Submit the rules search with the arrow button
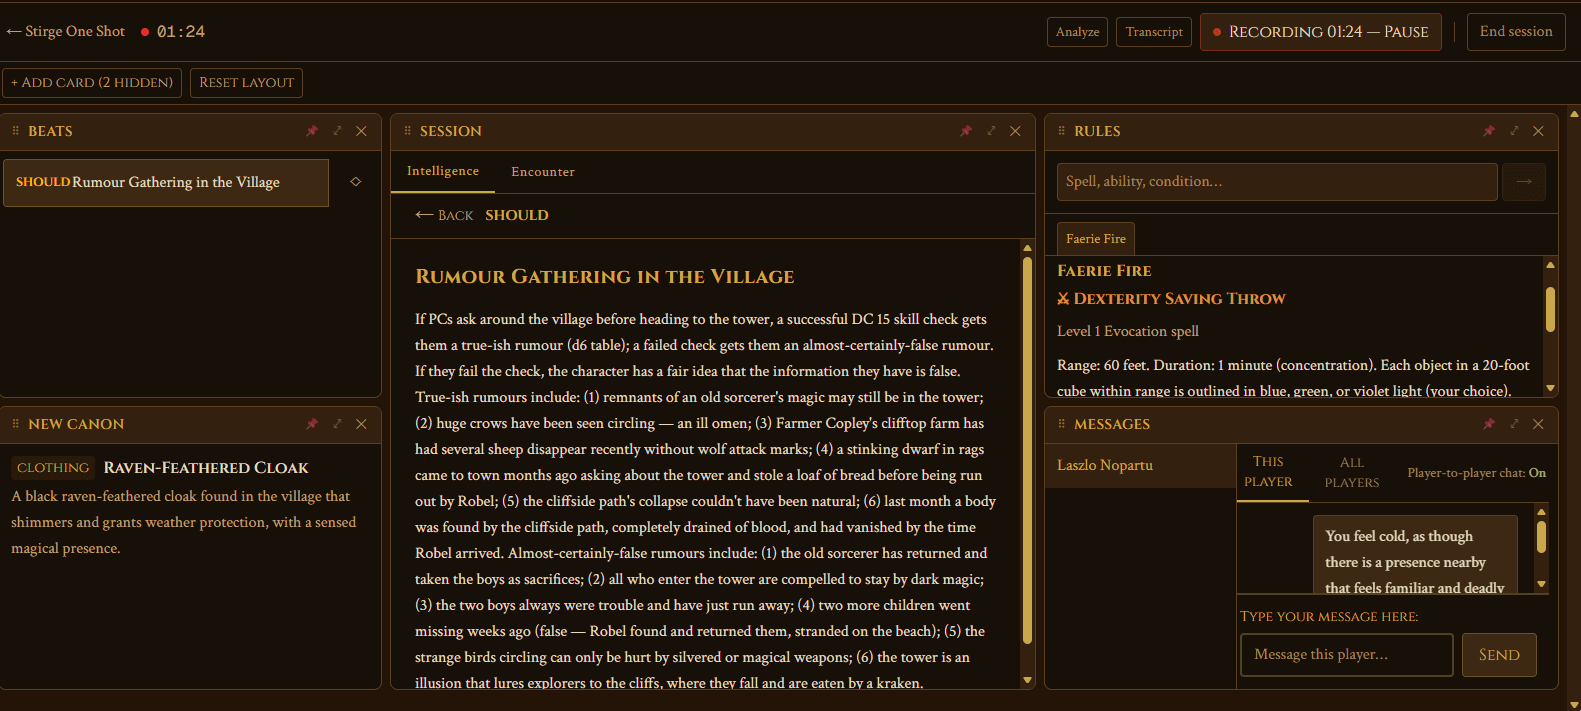1581x711 pixels. 1524,182
